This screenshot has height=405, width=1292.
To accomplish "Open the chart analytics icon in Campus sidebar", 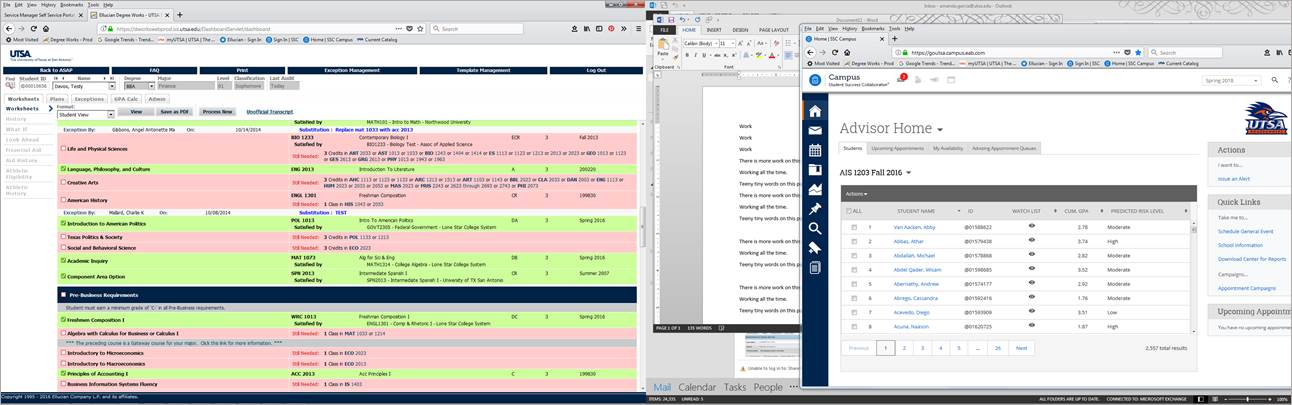I will pyautogui.click(x=815, y=189).
